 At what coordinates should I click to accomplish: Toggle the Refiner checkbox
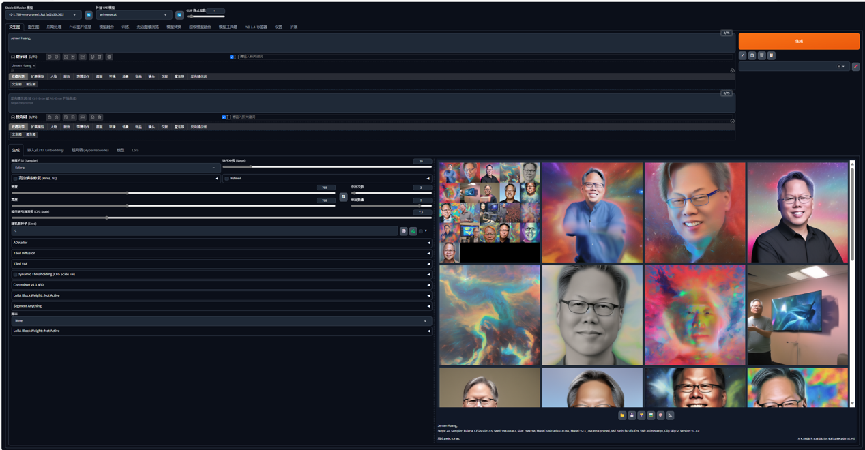pyautogui.click(x=226, y=178)
